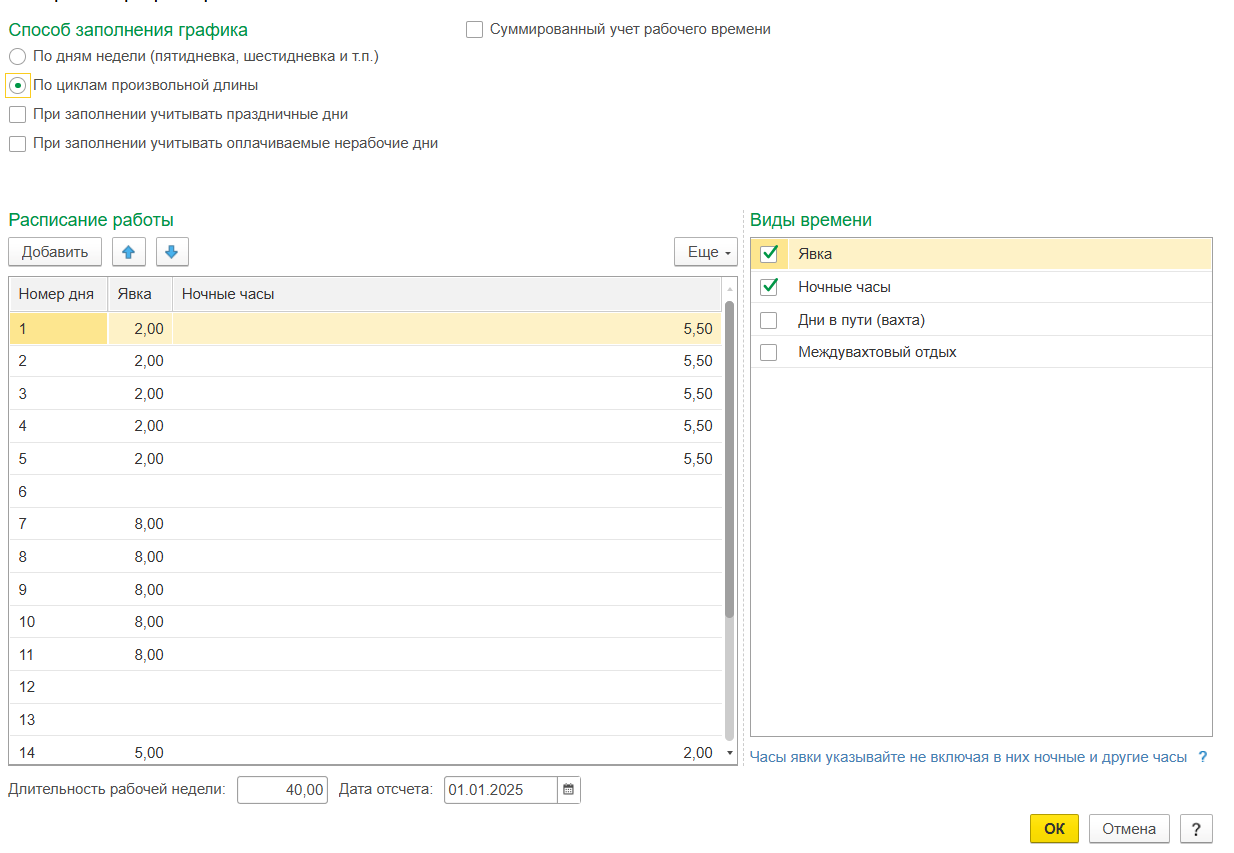1234x853 pixels.
Task: Uncheck the Ночные часы time type
Action: click(769, 288)
